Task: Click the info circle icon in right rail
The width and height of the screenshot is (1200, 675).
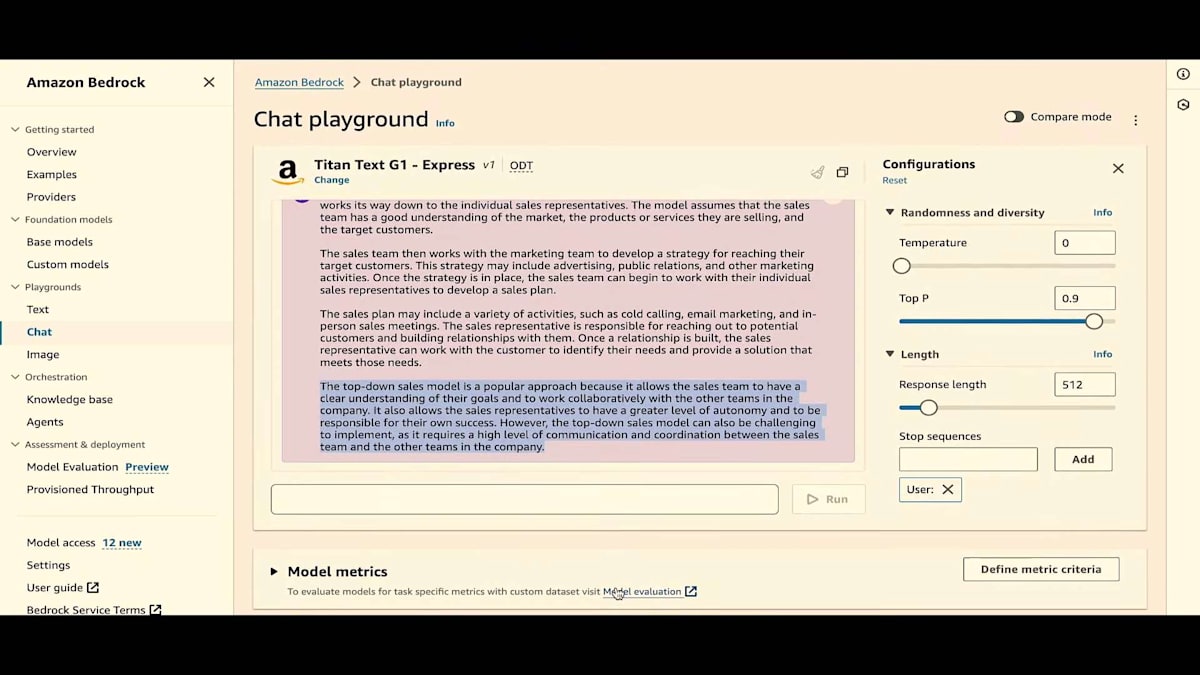Action: click(x=1183, y=74)
